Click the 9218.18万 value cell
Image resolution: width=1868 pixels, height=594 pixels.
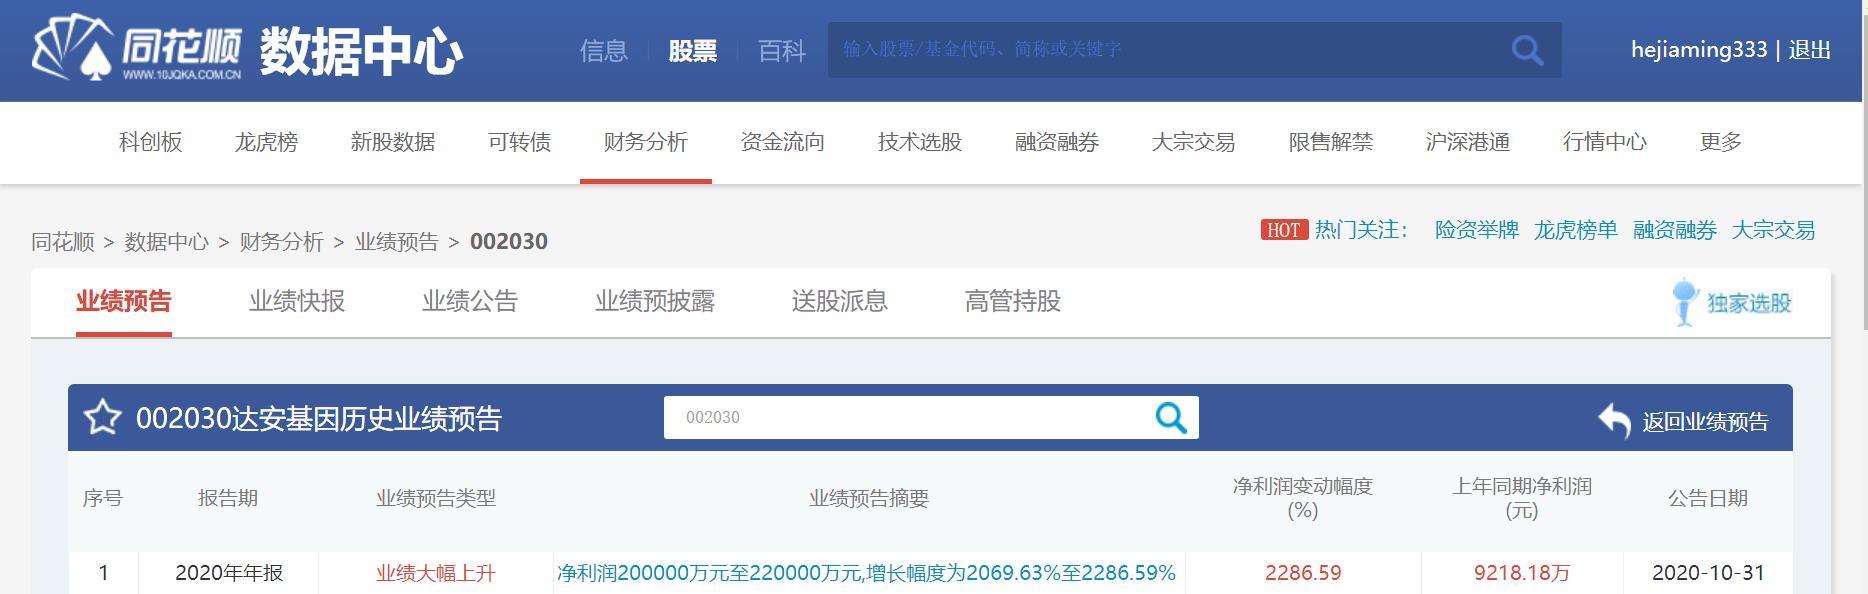tap(1522, 573)
